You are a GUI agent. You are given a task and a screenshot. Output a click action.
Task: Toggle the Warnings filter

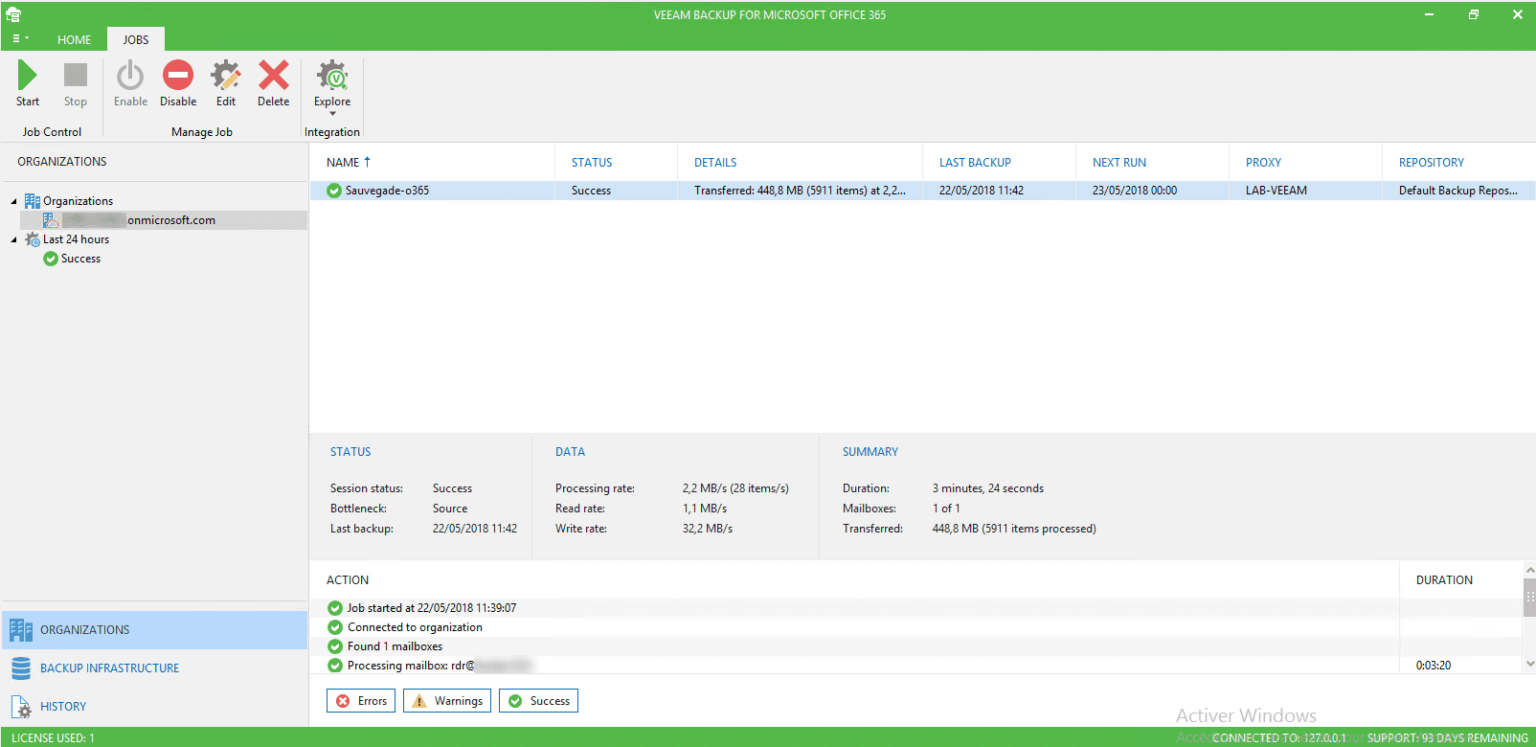click(447, 701)
